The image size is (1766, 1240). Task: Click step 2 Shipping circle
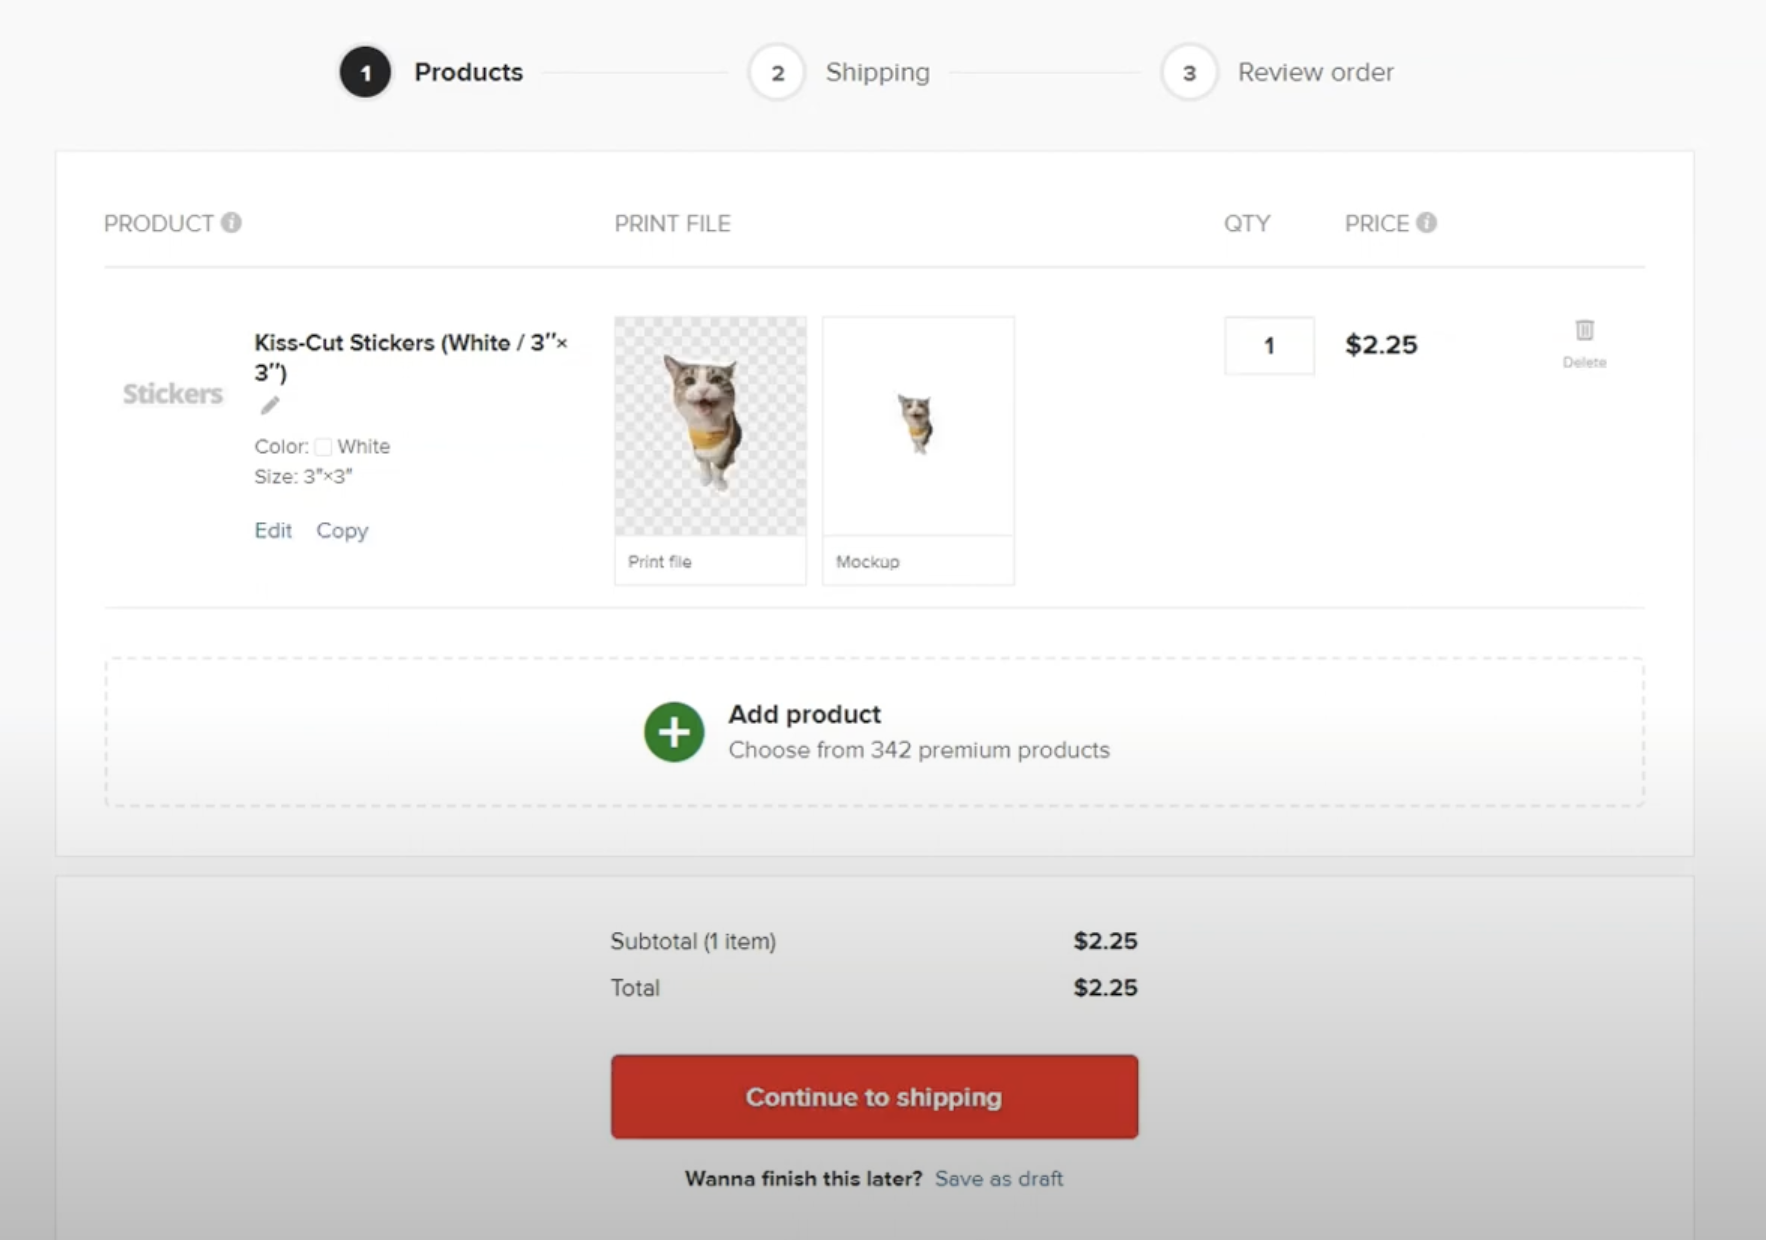[777, 72]
